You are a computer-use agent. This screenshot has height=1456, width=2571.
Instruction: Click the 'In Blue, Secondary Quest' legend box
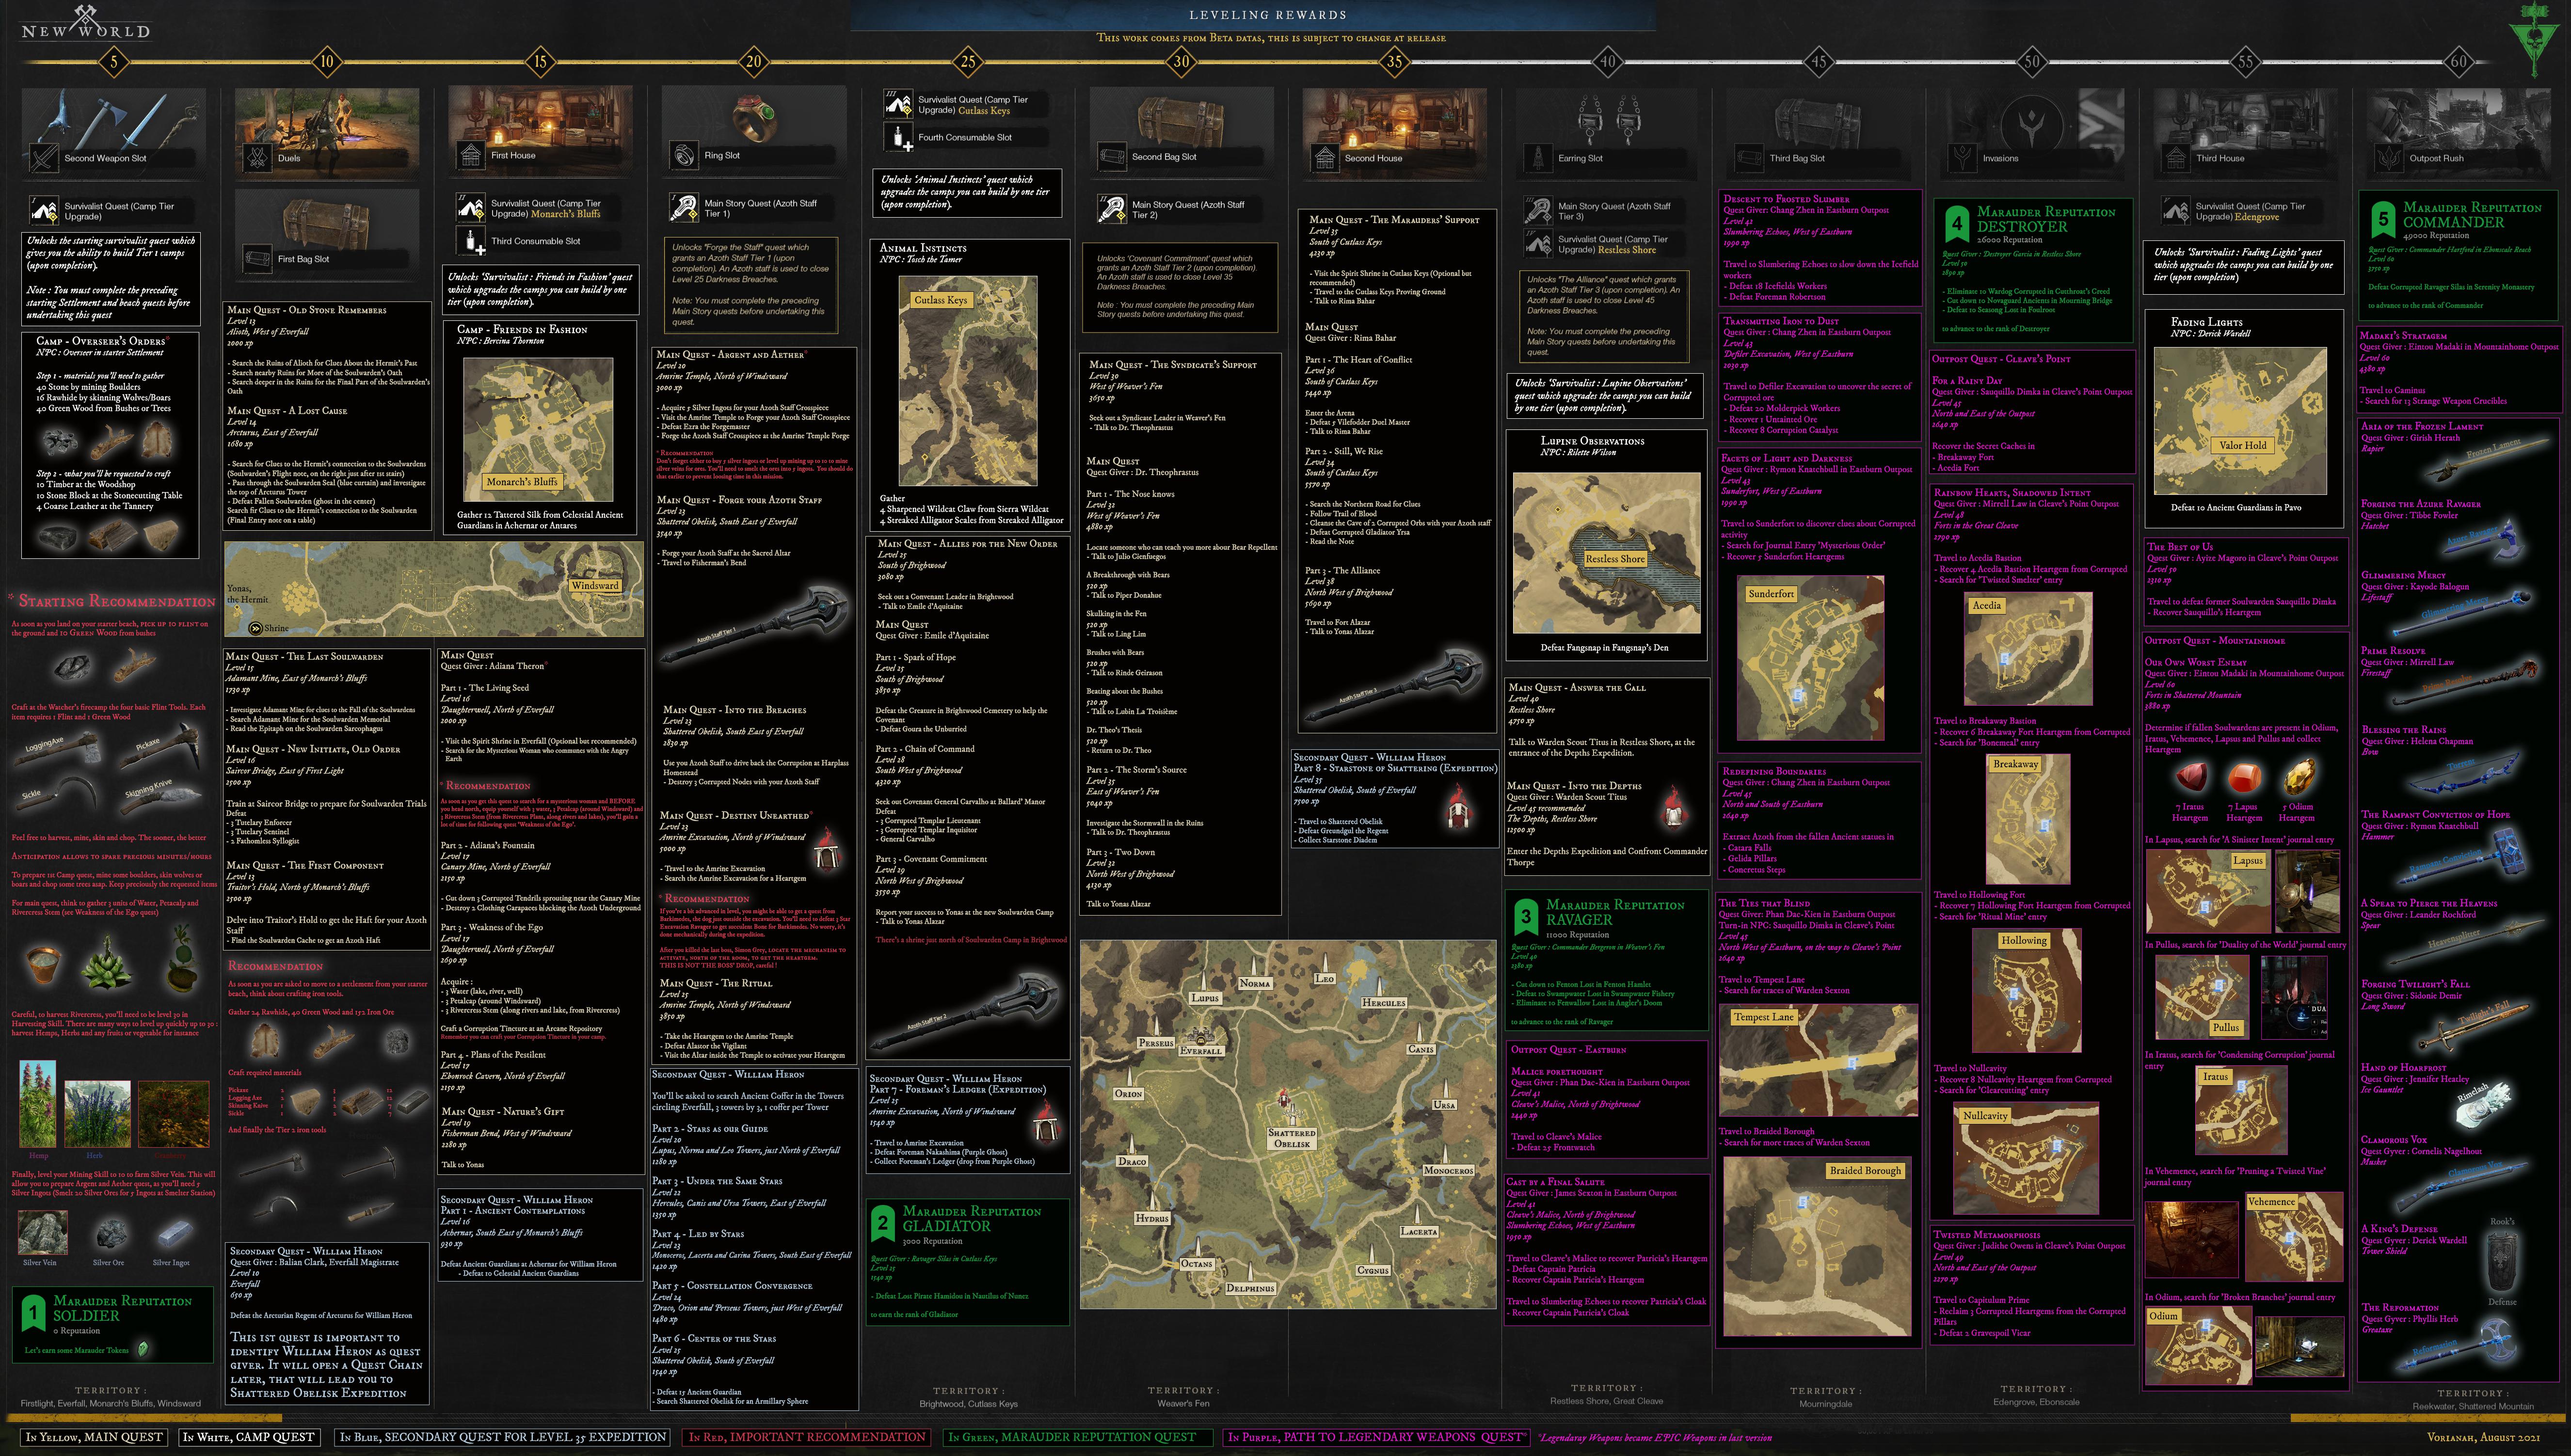[x=503, y=1437]
